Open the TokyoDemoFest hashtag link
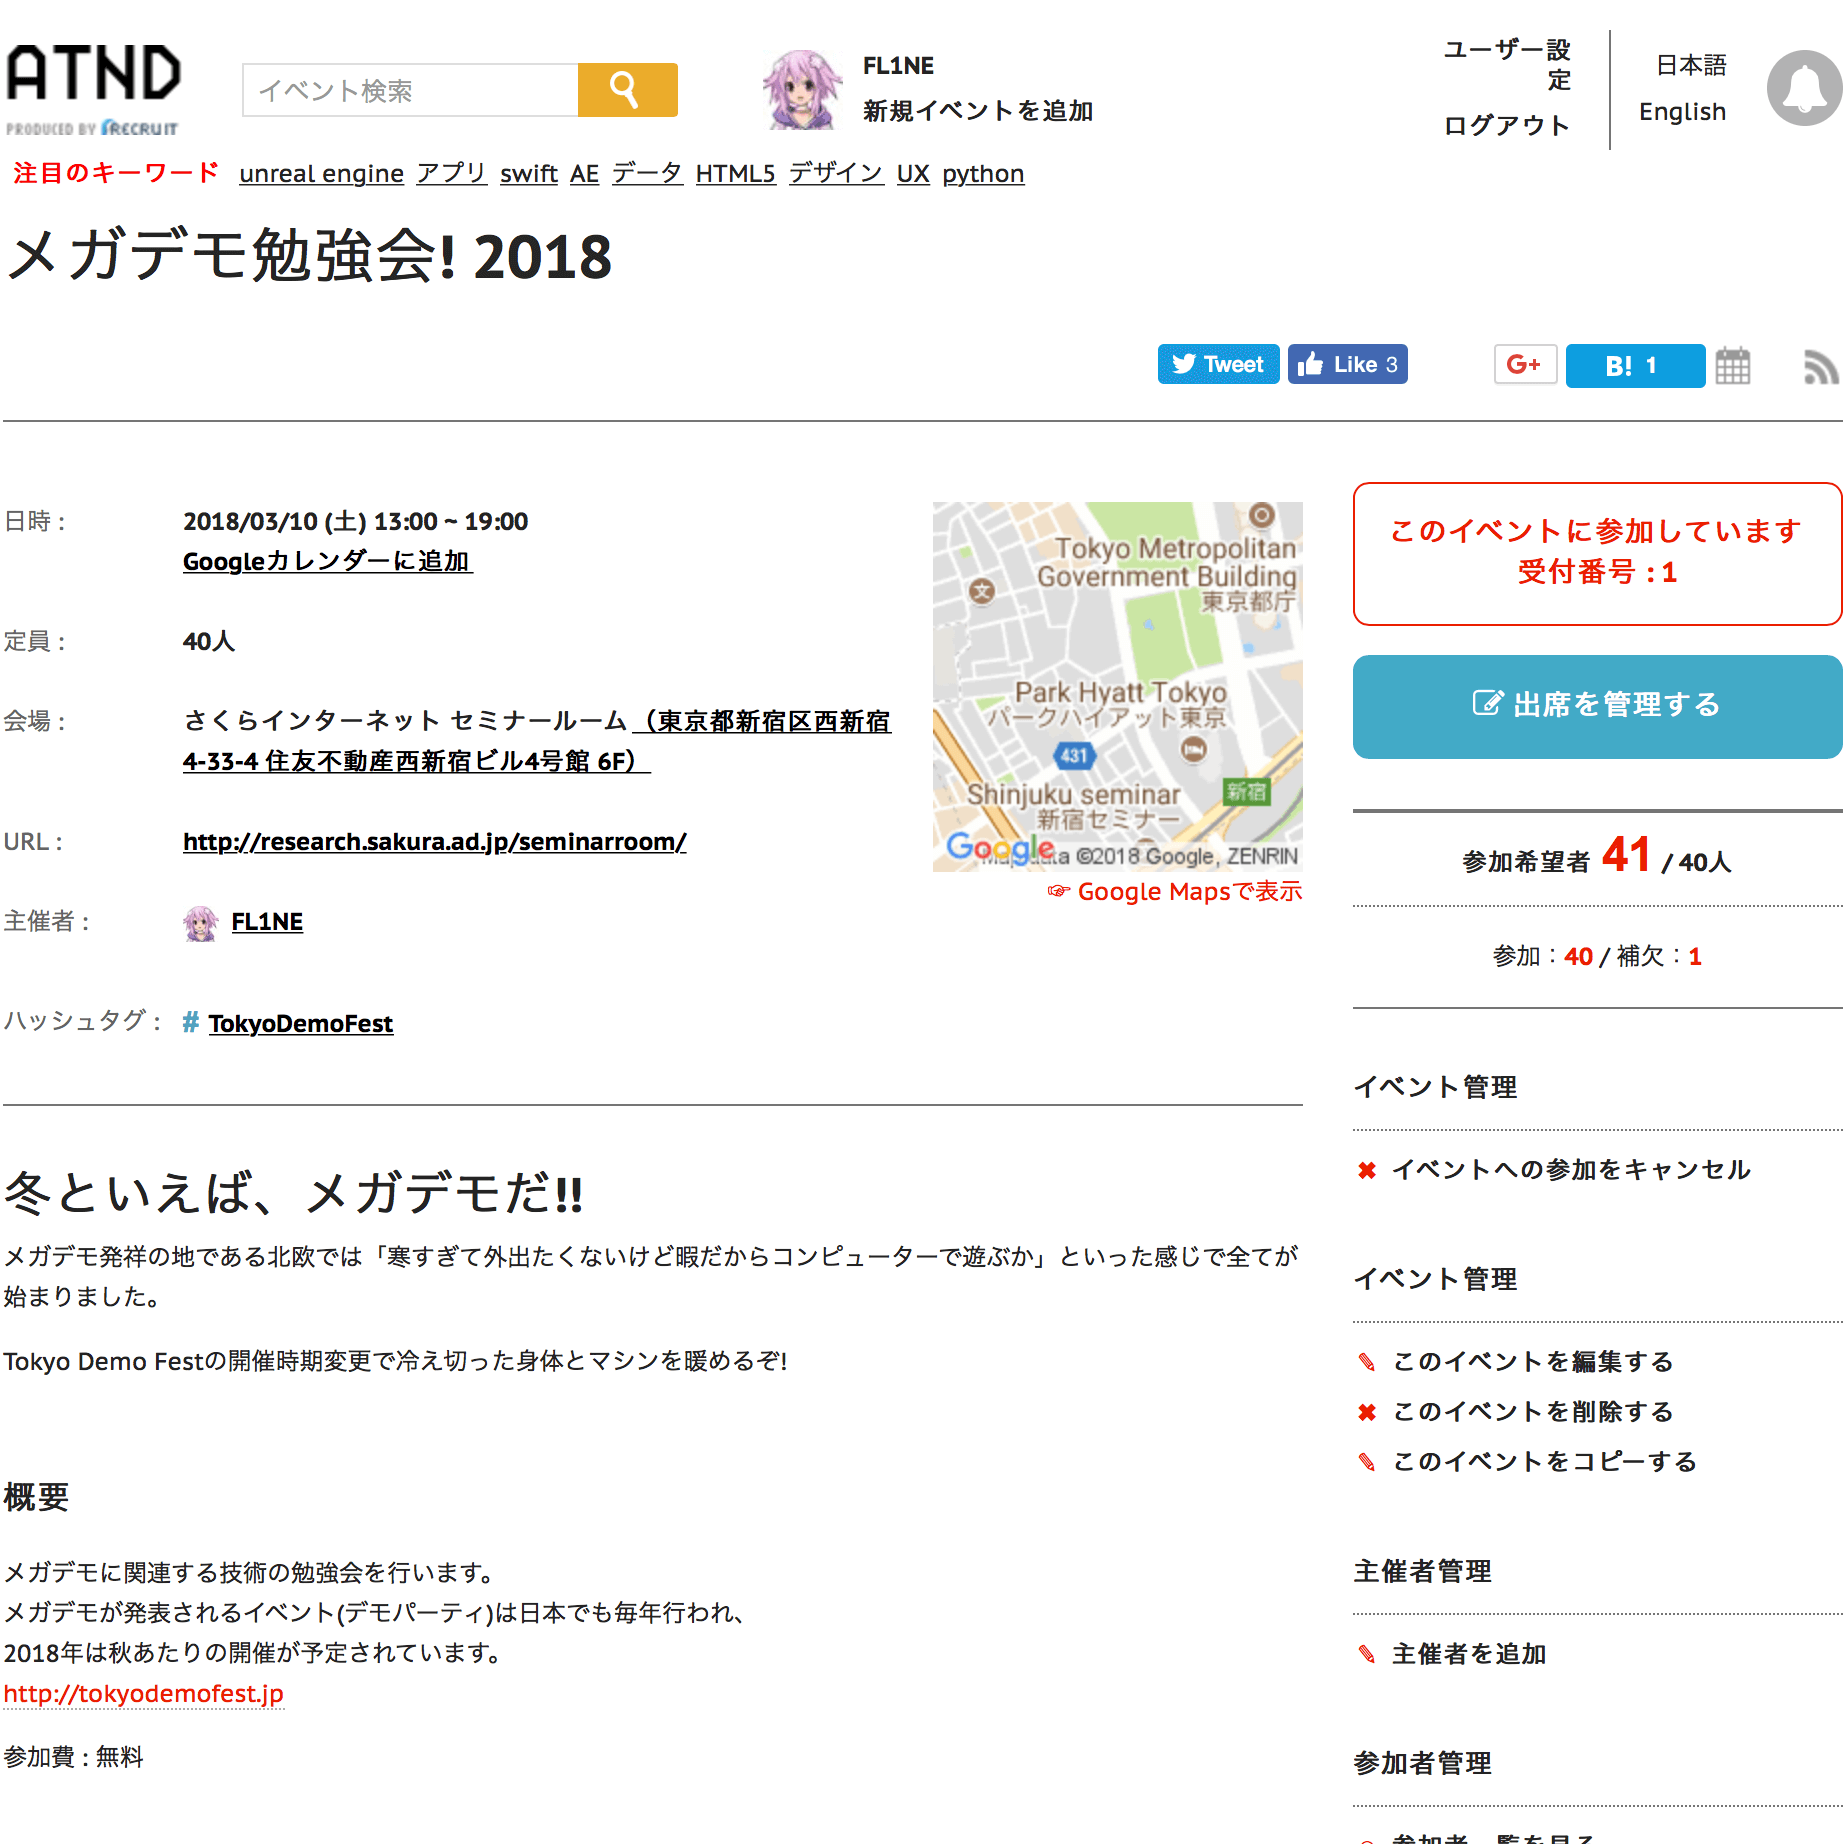Image resolution: width=1844 pixels, height=1844 pixels. coord(300,1024)
